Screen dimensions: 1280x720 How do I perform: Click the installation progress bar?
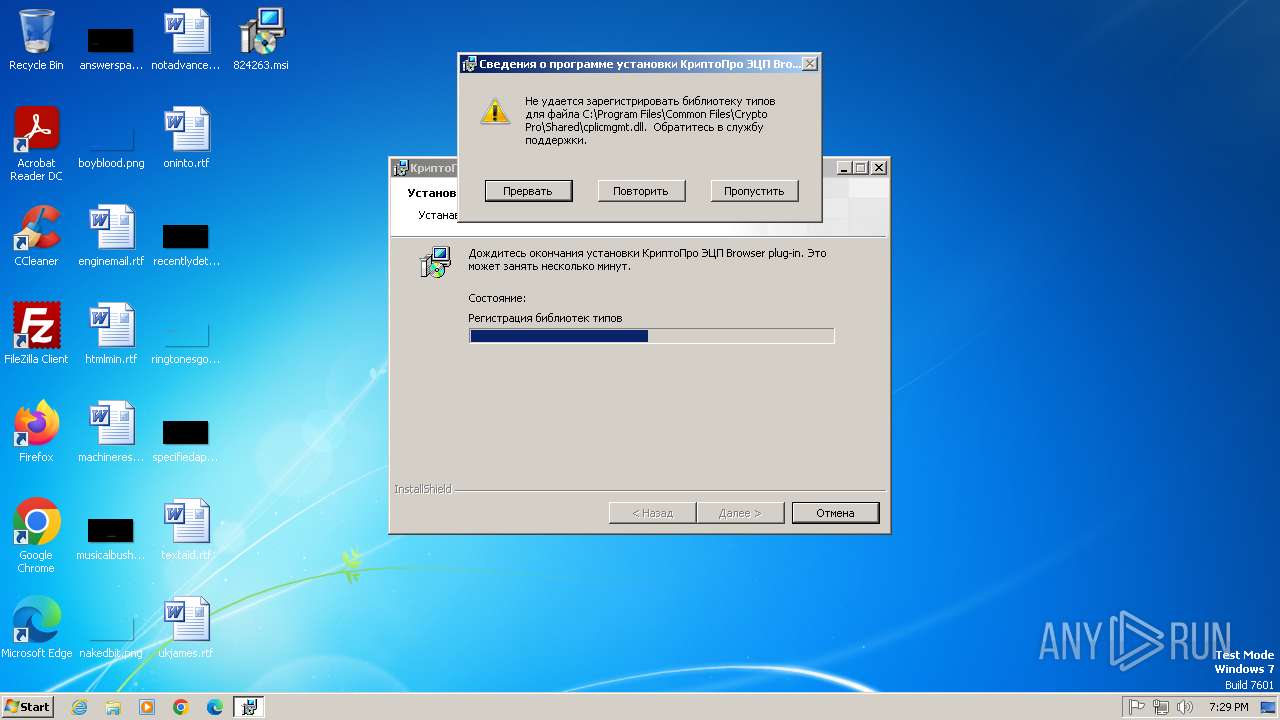pyautogui.click(x=651, y=336)
